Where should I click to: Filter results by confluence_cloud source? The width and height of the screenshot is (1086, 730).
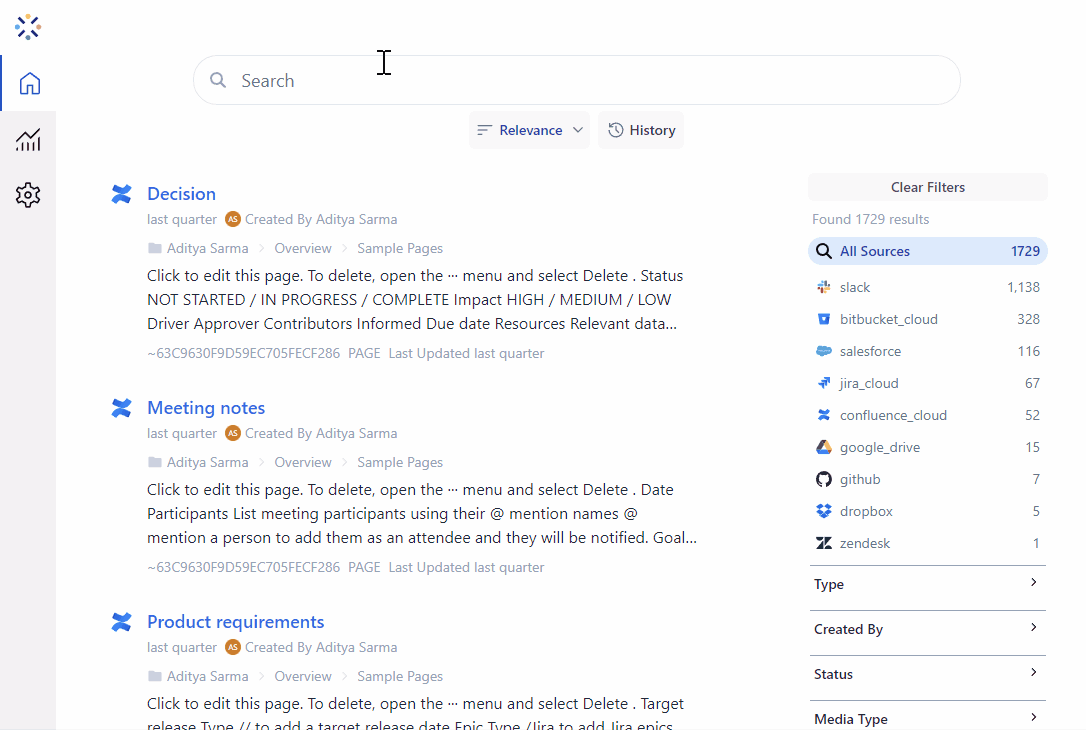[x=927, y=415]
